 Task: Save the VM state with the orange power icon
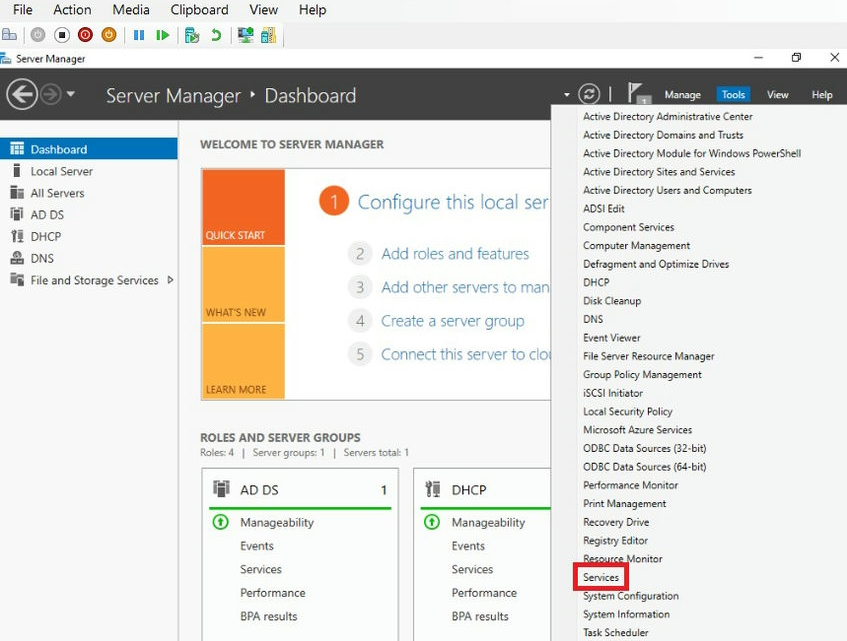point(109,35)
